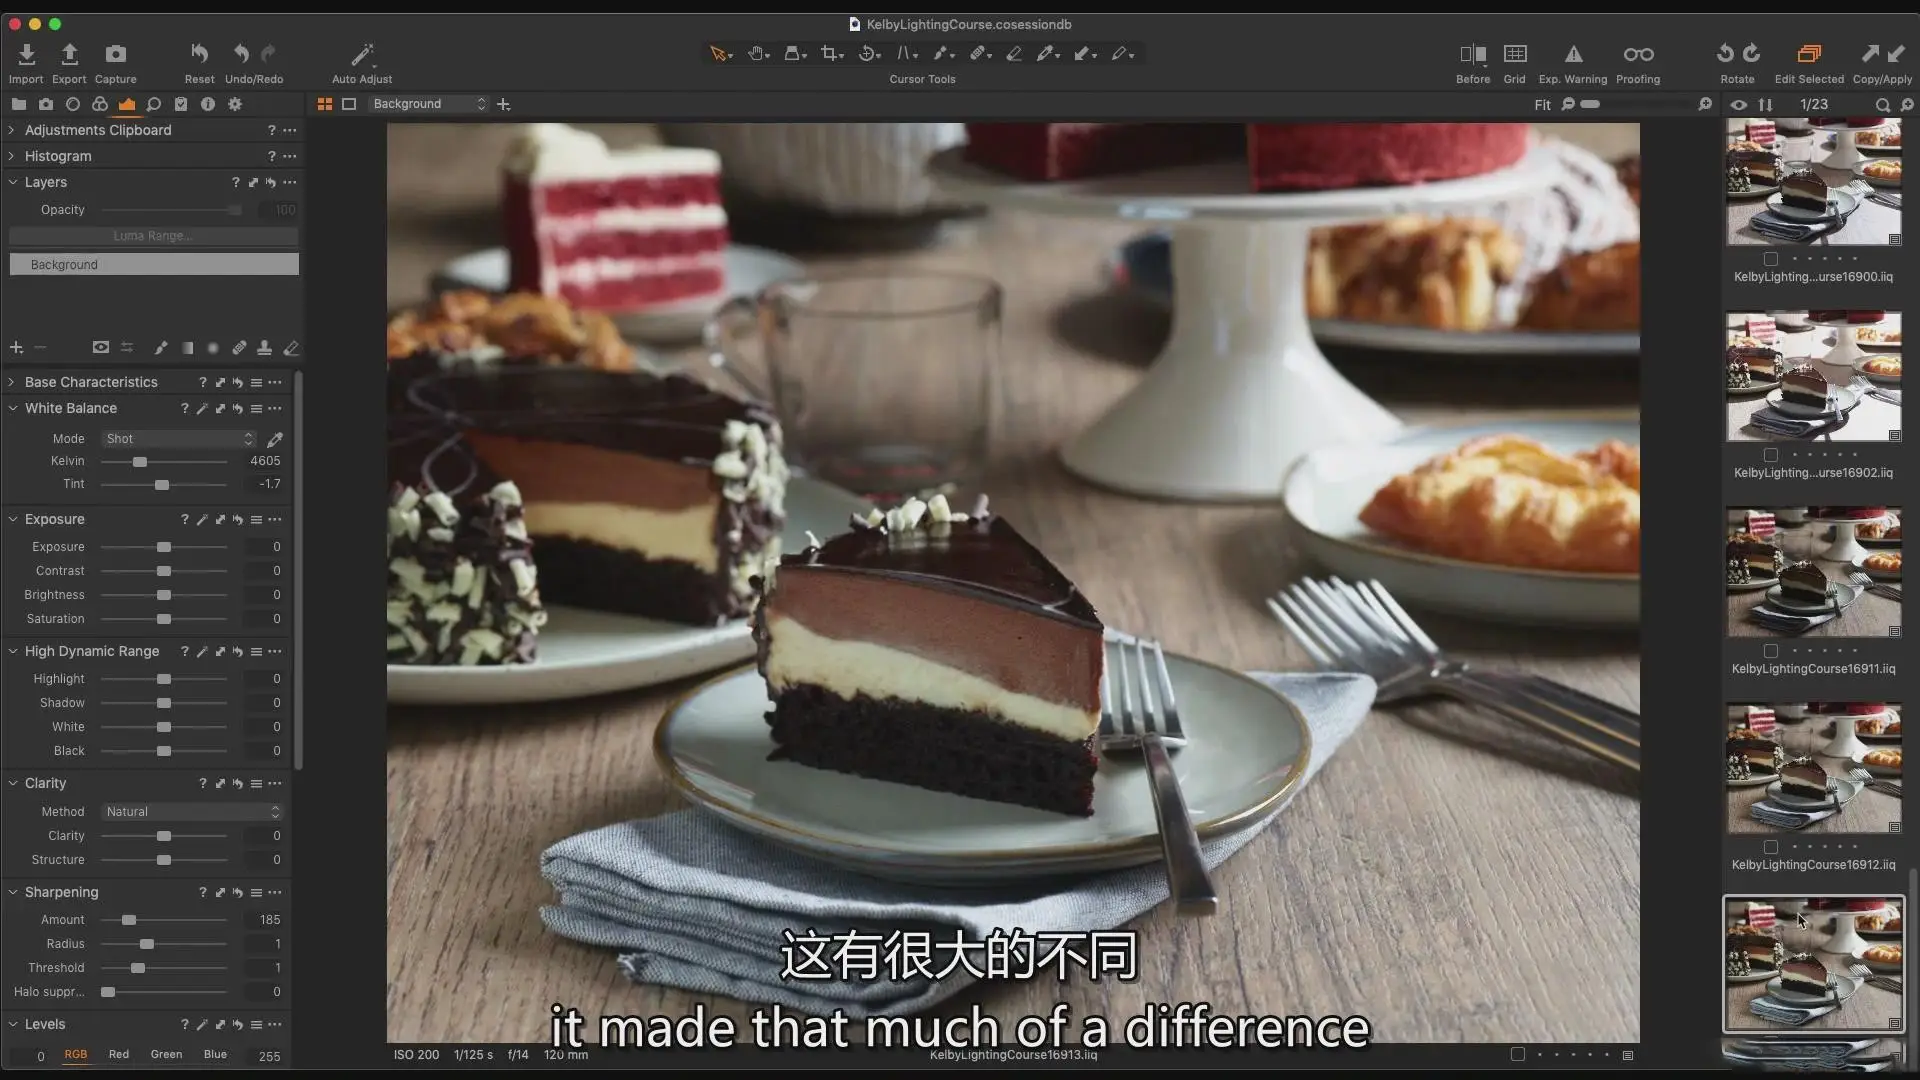This screenshot has width=1920, height=1080.
Task: Toggle the Exposure Warning icon
Action: 1573,54
